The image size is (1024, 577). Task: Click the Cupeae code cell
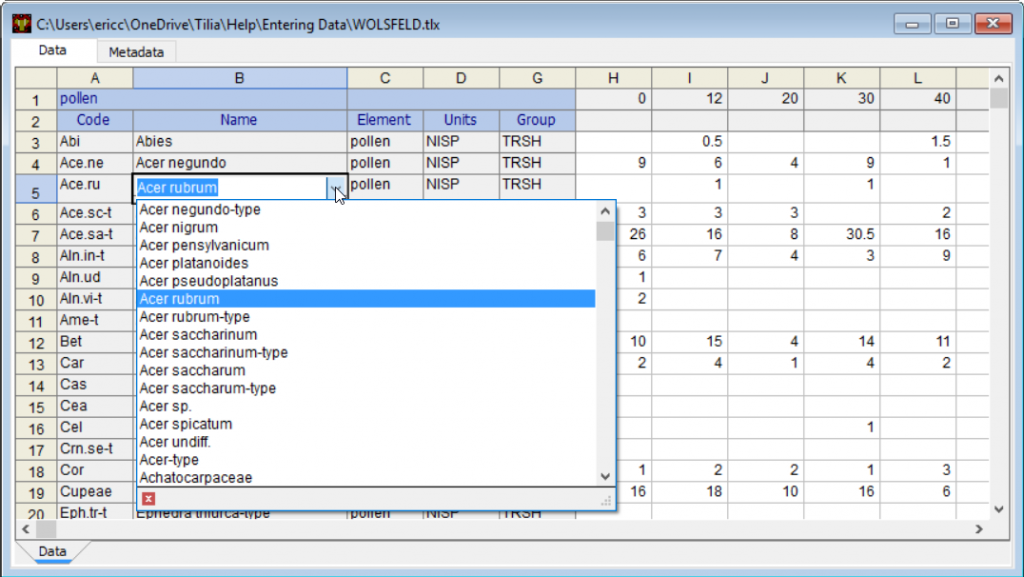95,491
